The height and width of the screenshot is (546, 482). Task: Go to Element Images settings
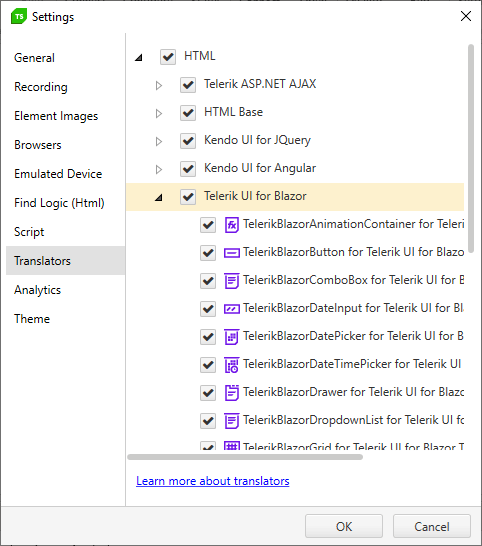(x=65, y=116)
